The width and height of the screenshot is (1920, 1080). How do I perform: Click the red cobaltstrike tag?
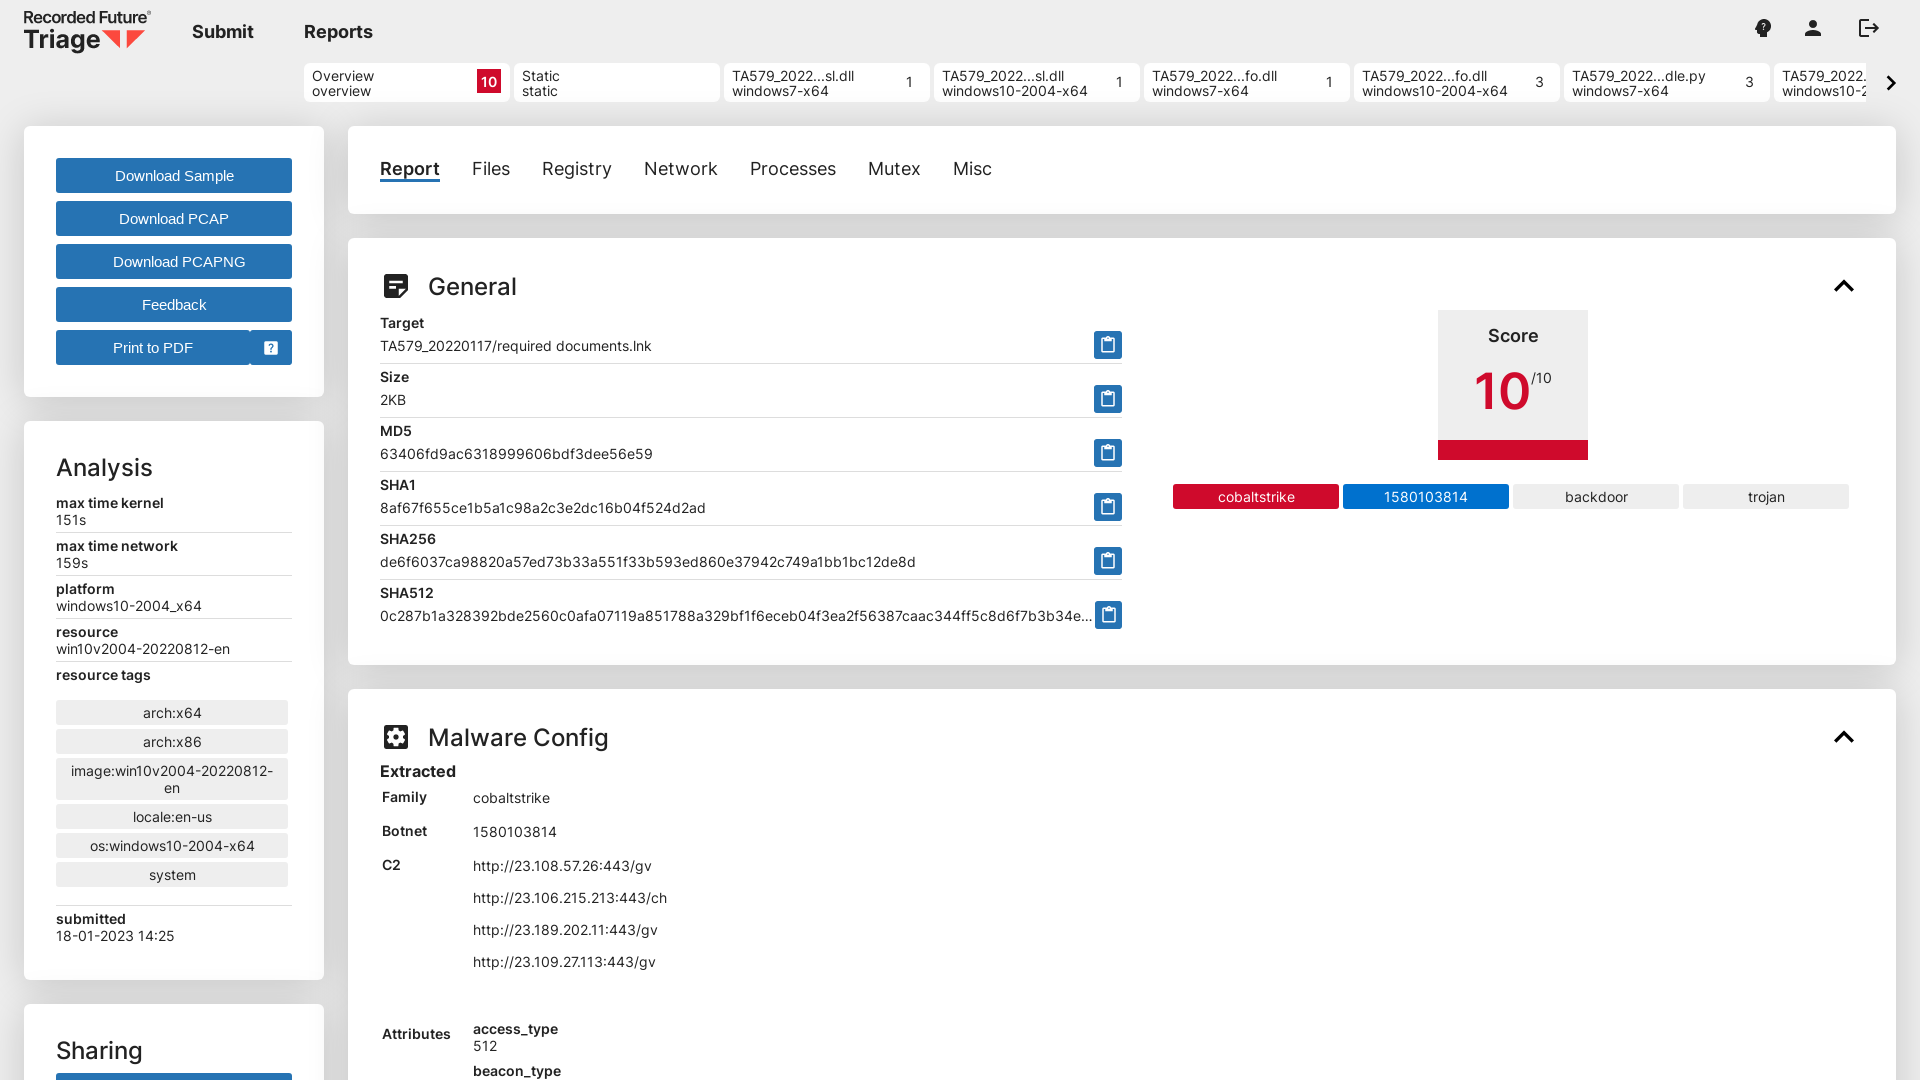1256,497
